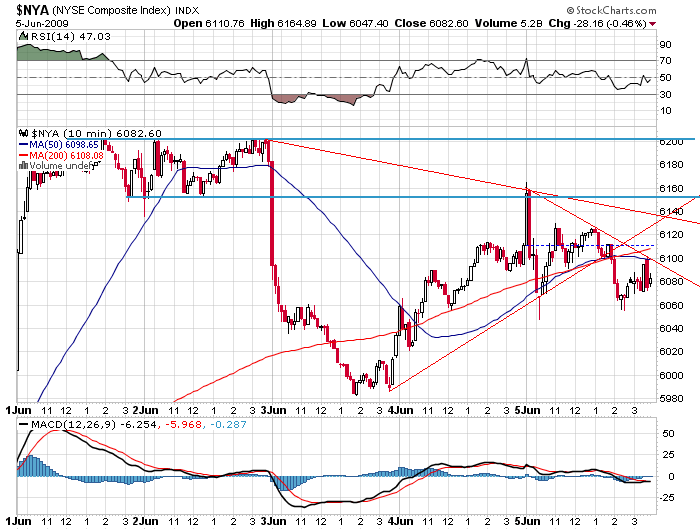
Task: Click the (NYSE Composite Index) name
Action: (x=111, y=10)
